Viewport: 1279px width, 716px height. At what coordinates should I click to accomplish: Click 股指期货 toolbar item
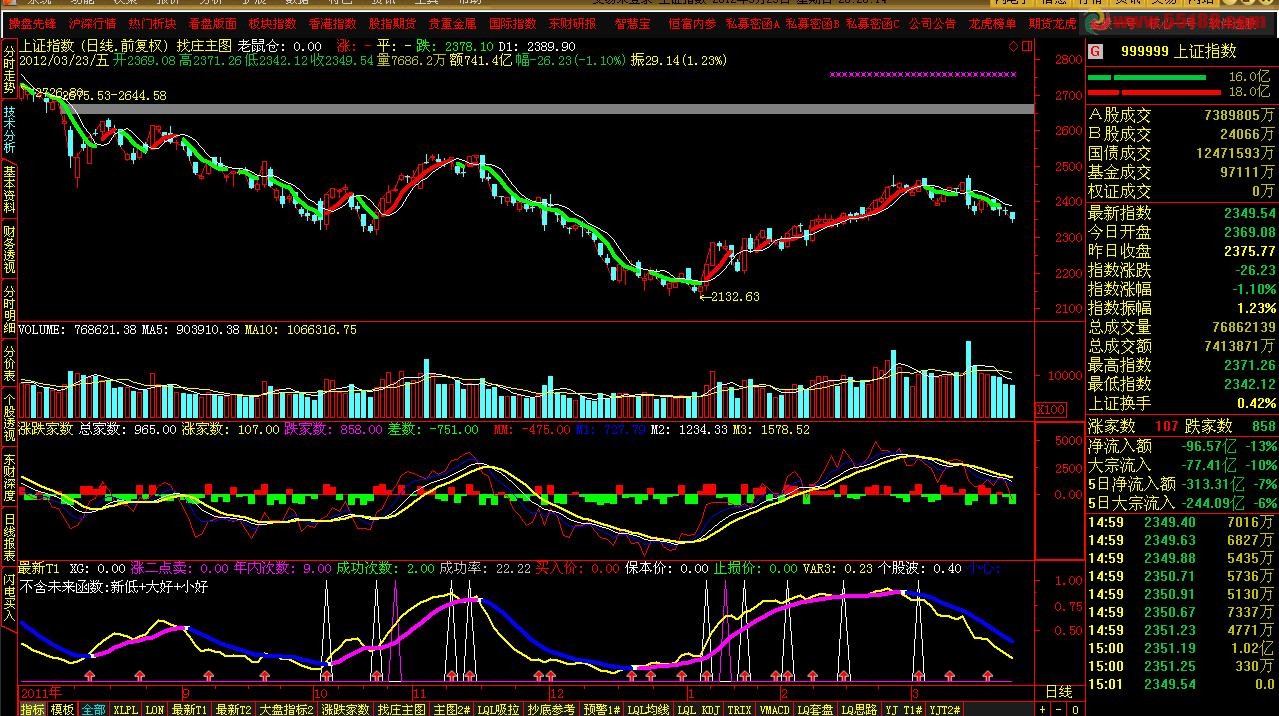pos(392,23)
